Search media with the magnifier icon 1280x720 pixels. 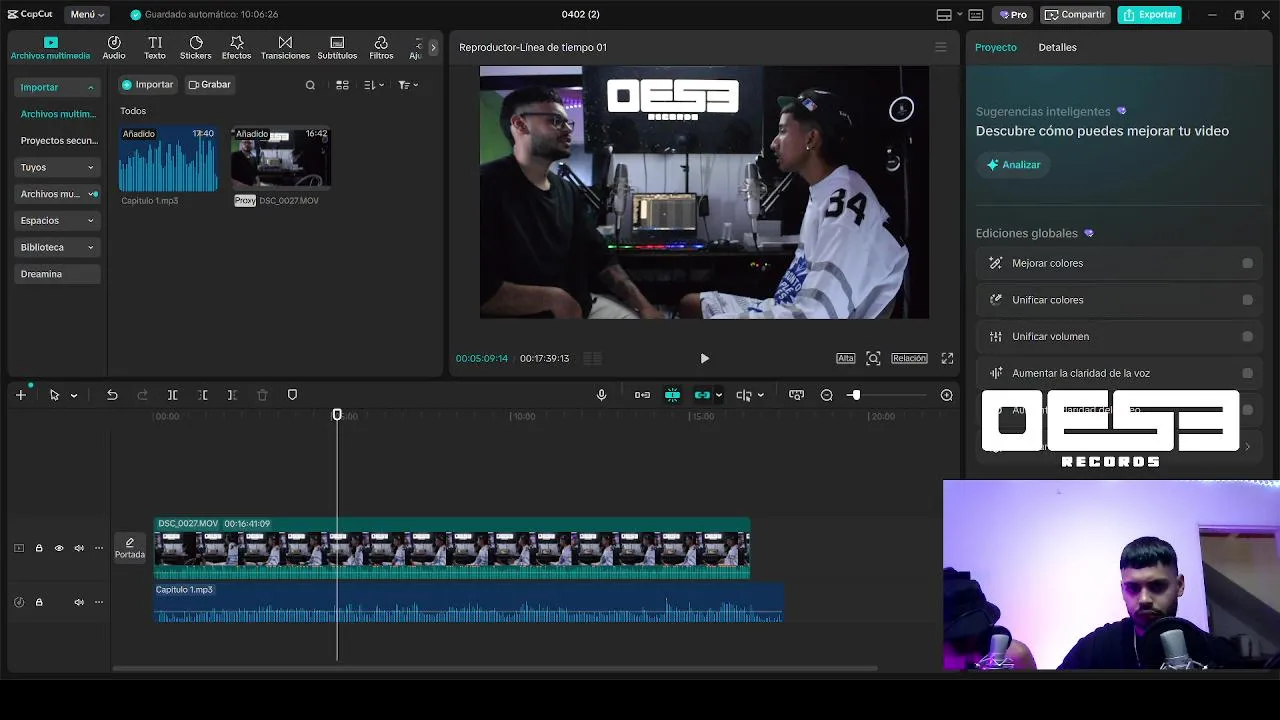pyautogui.click(x=310, y=85)
